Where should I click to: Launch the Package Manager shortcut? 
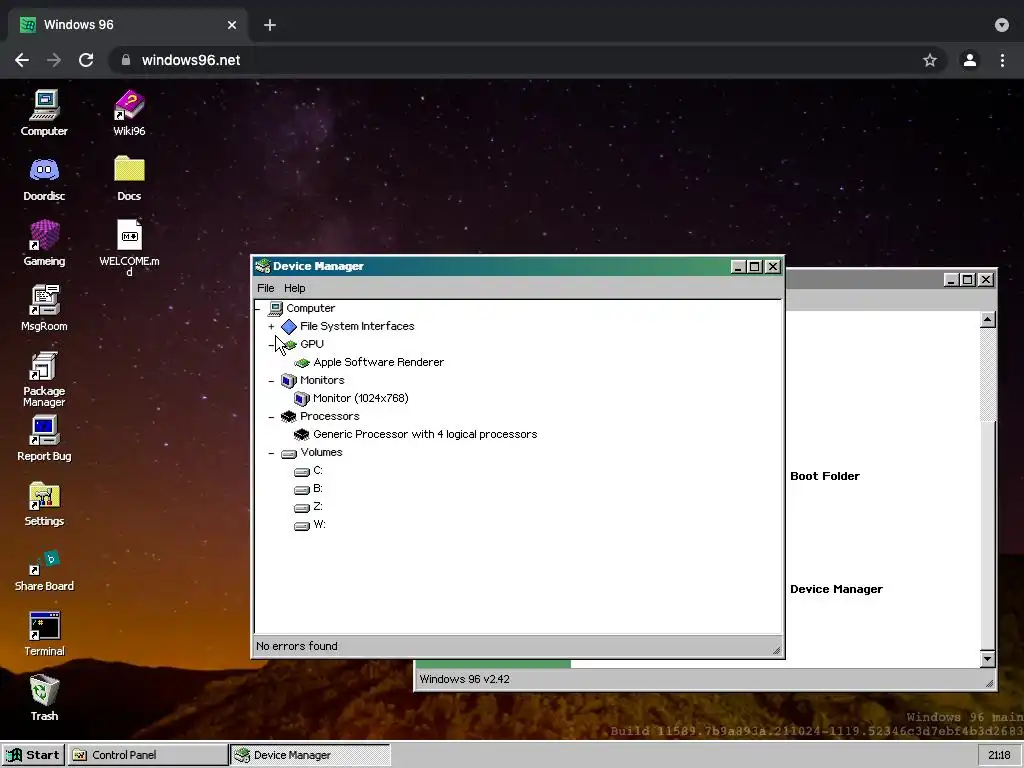tap(44, 379)
